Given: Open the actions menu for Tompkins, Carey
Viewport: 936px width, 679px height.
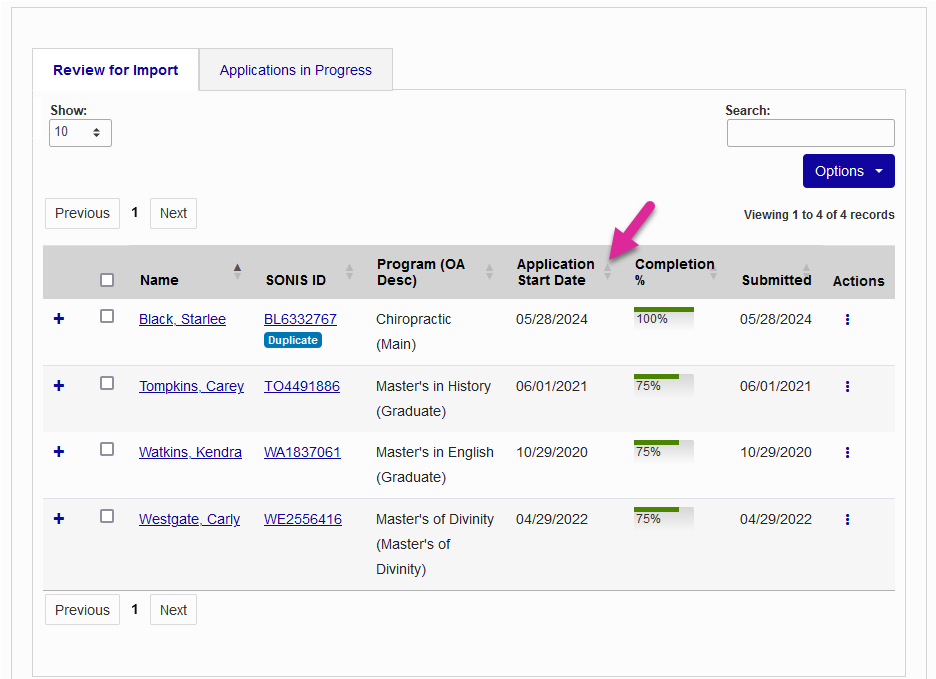Looking at the screenshot, I should (x=847, y=386).
